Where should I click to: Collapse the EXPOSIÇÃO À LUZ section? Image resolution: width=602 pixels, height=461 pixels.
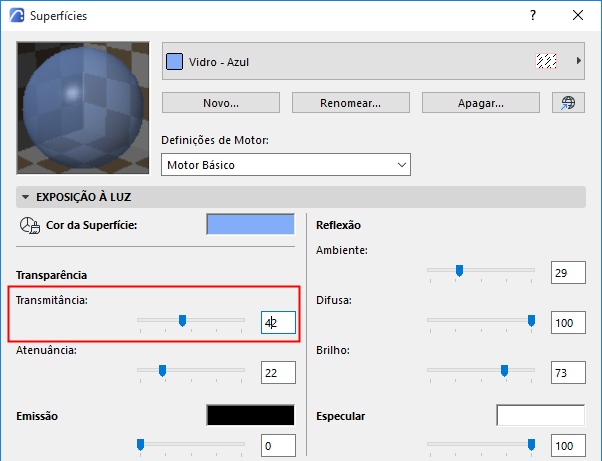point(26,197)
